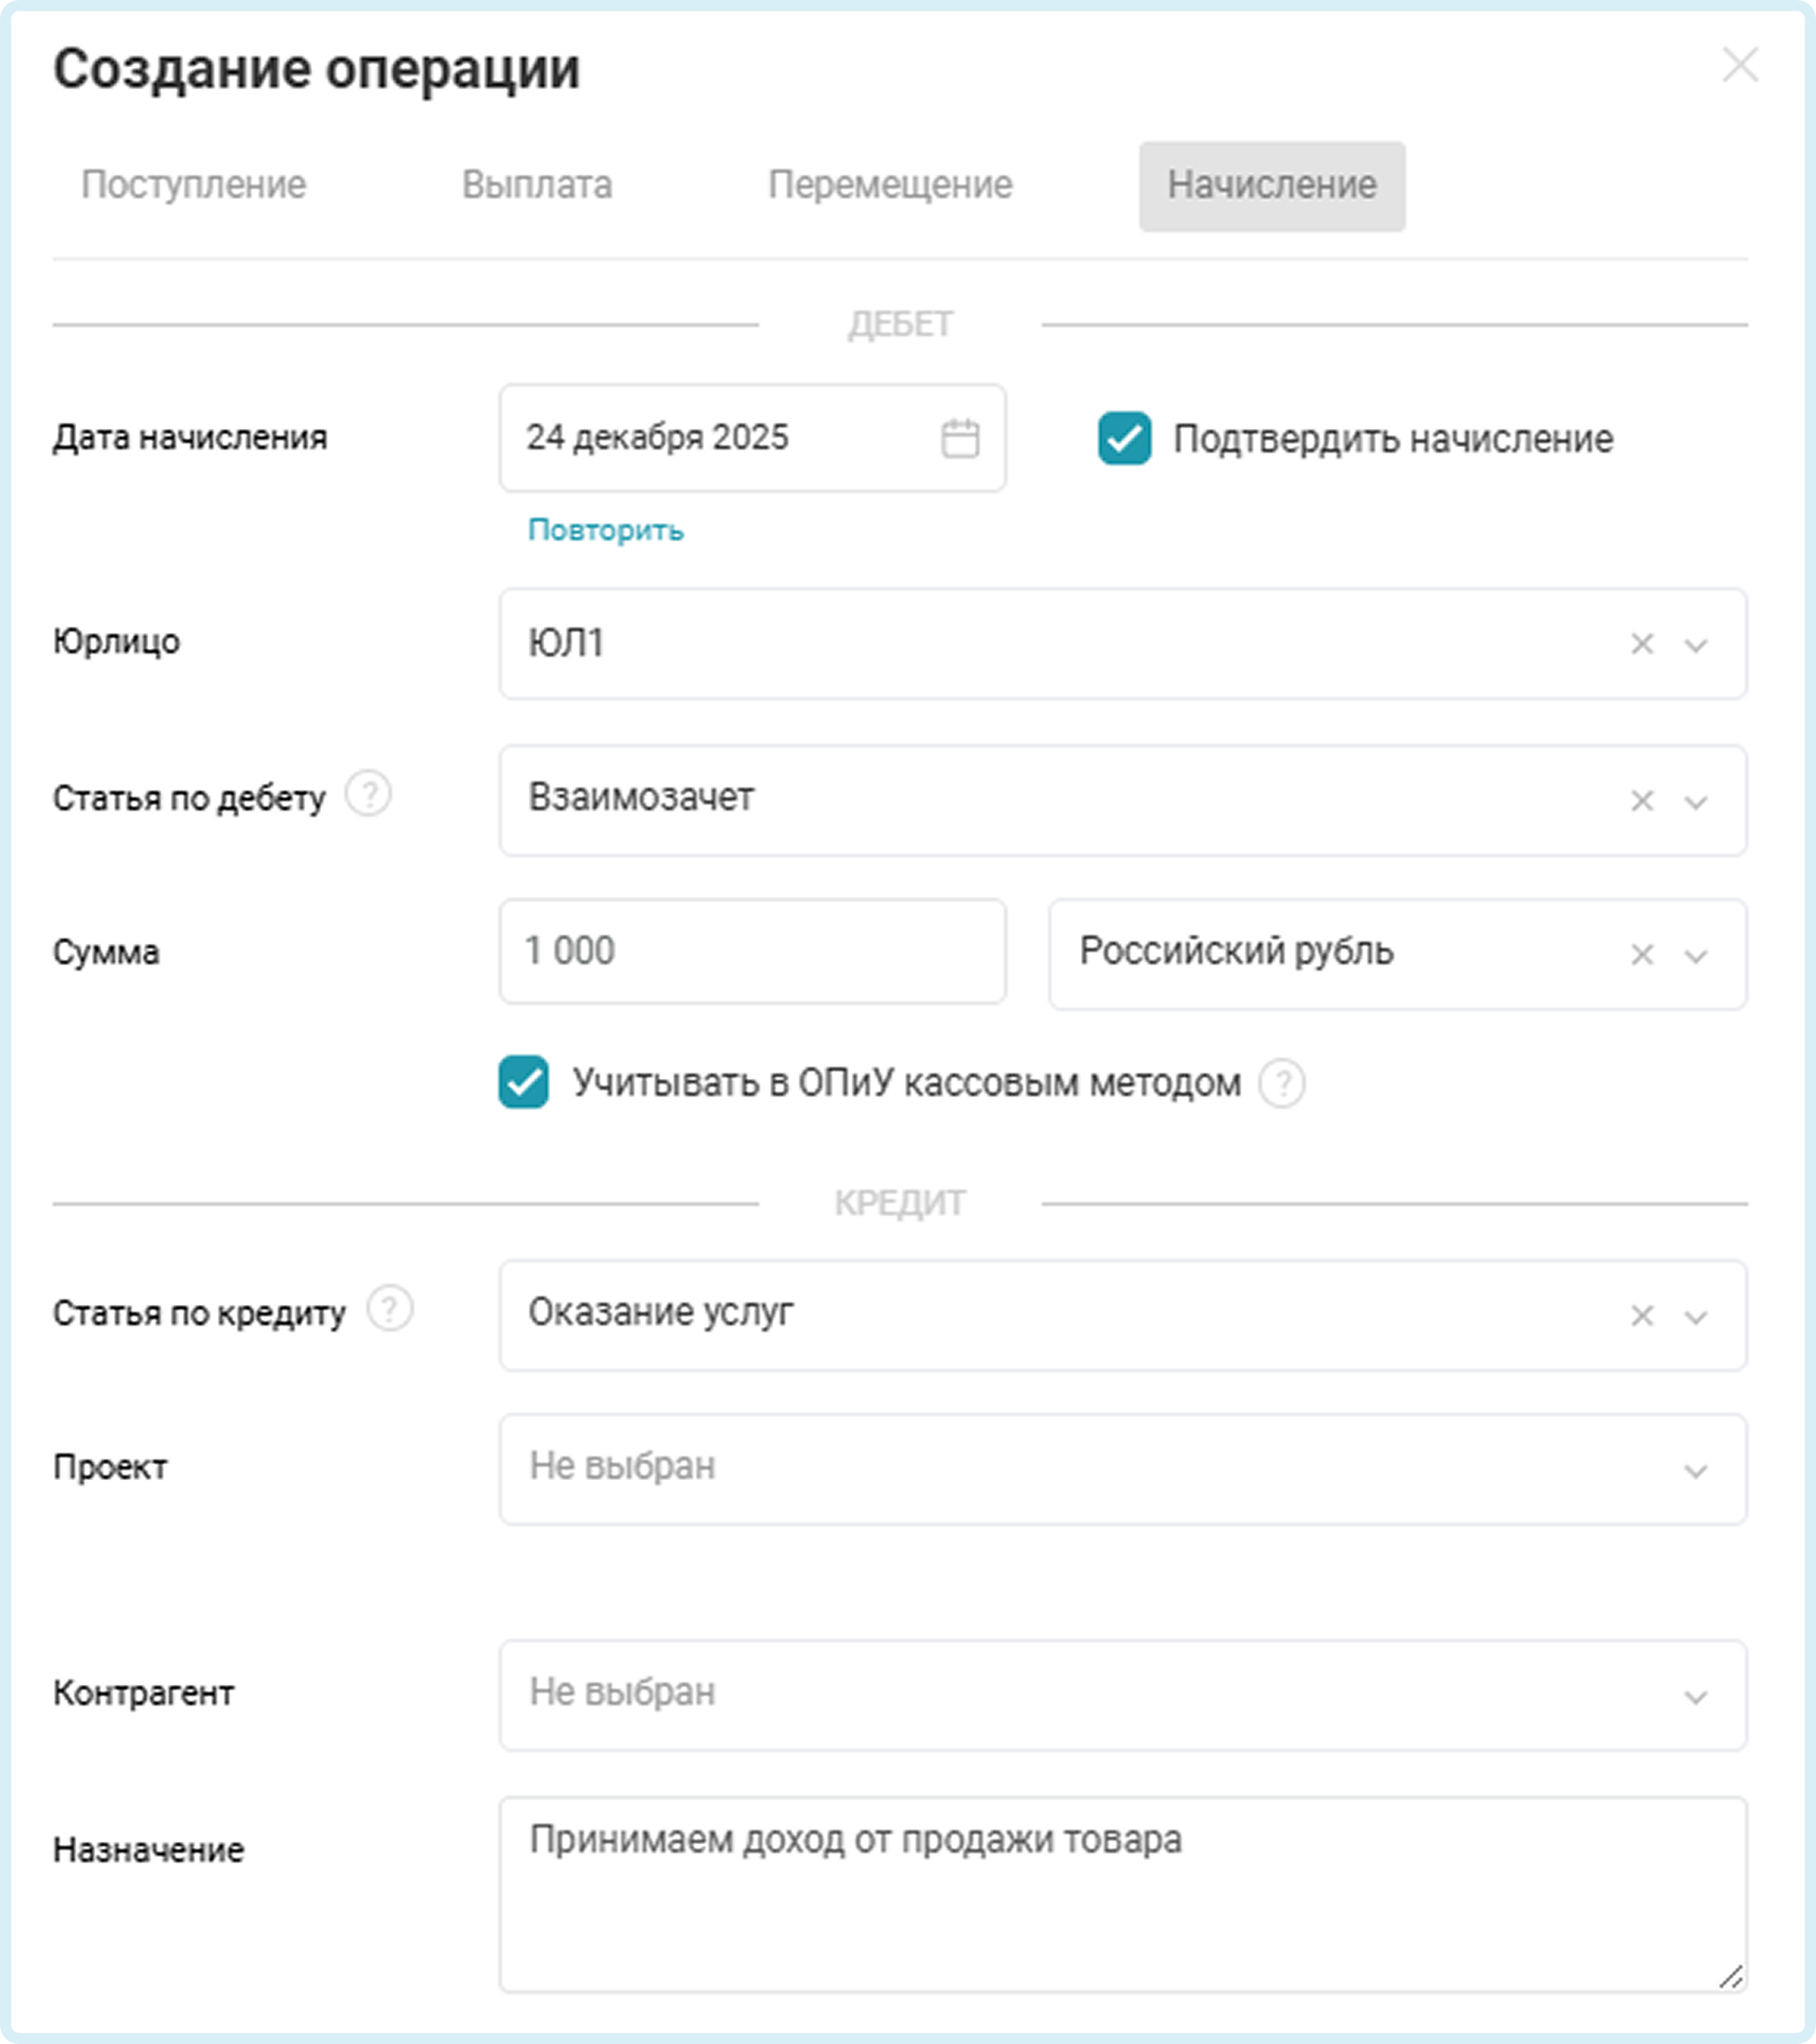
Task: Expand the currency dropdown chevron
Action: [x=1695, y=956]
